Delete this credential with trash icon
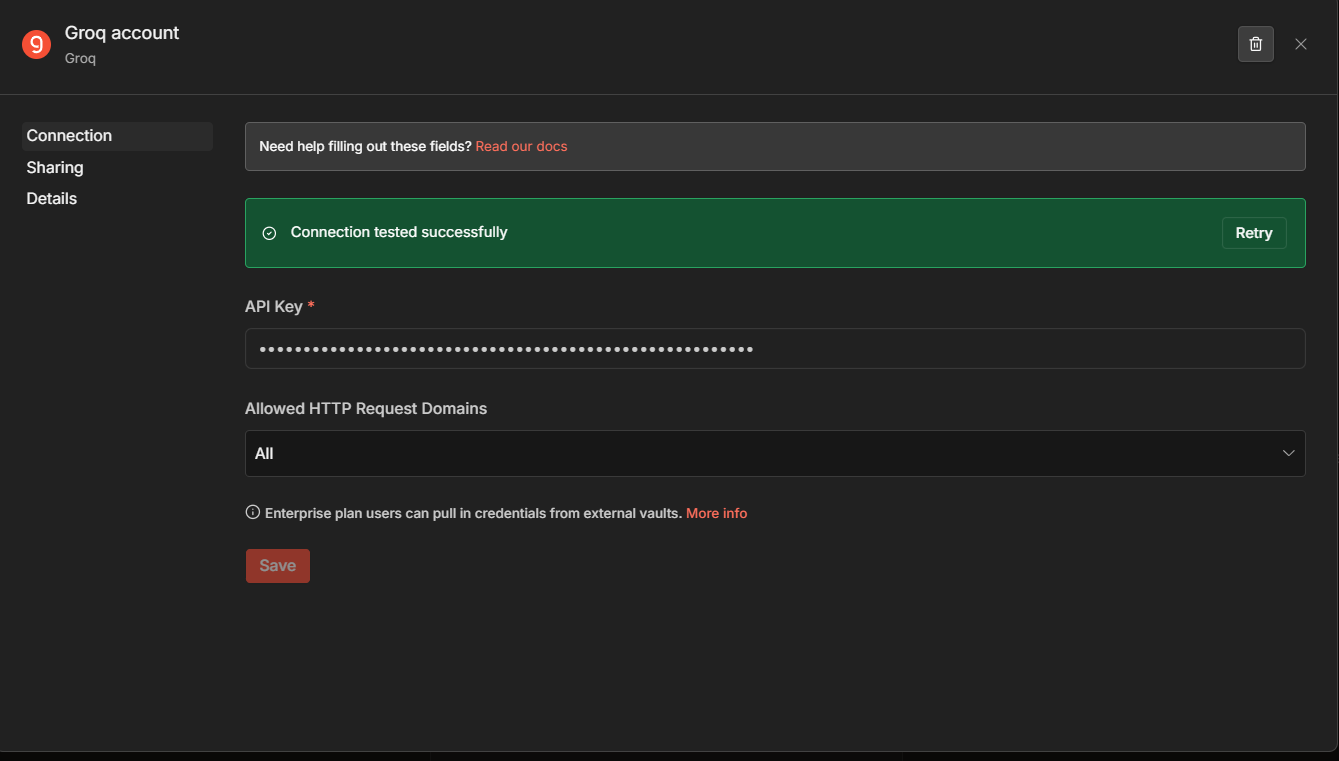The image size is (1339, 761). click(x=1255, y=44)
